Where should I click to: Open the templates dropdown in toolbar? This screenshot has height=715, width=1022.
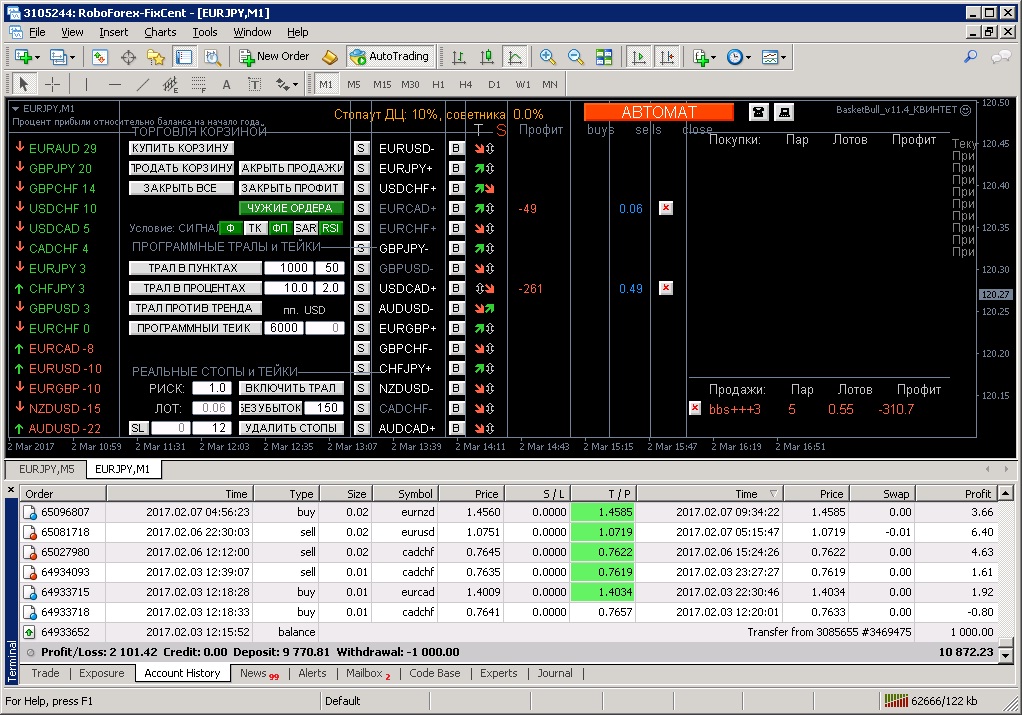(x=783, y=57)
